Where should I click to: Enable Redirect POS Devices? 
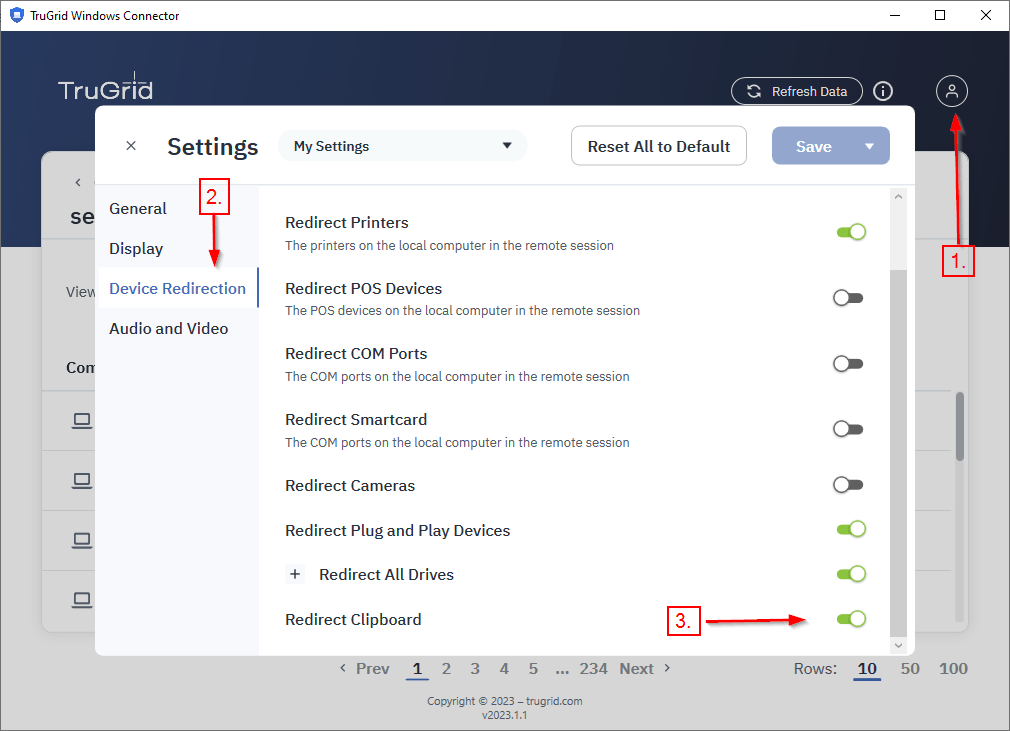coord(847,297)
